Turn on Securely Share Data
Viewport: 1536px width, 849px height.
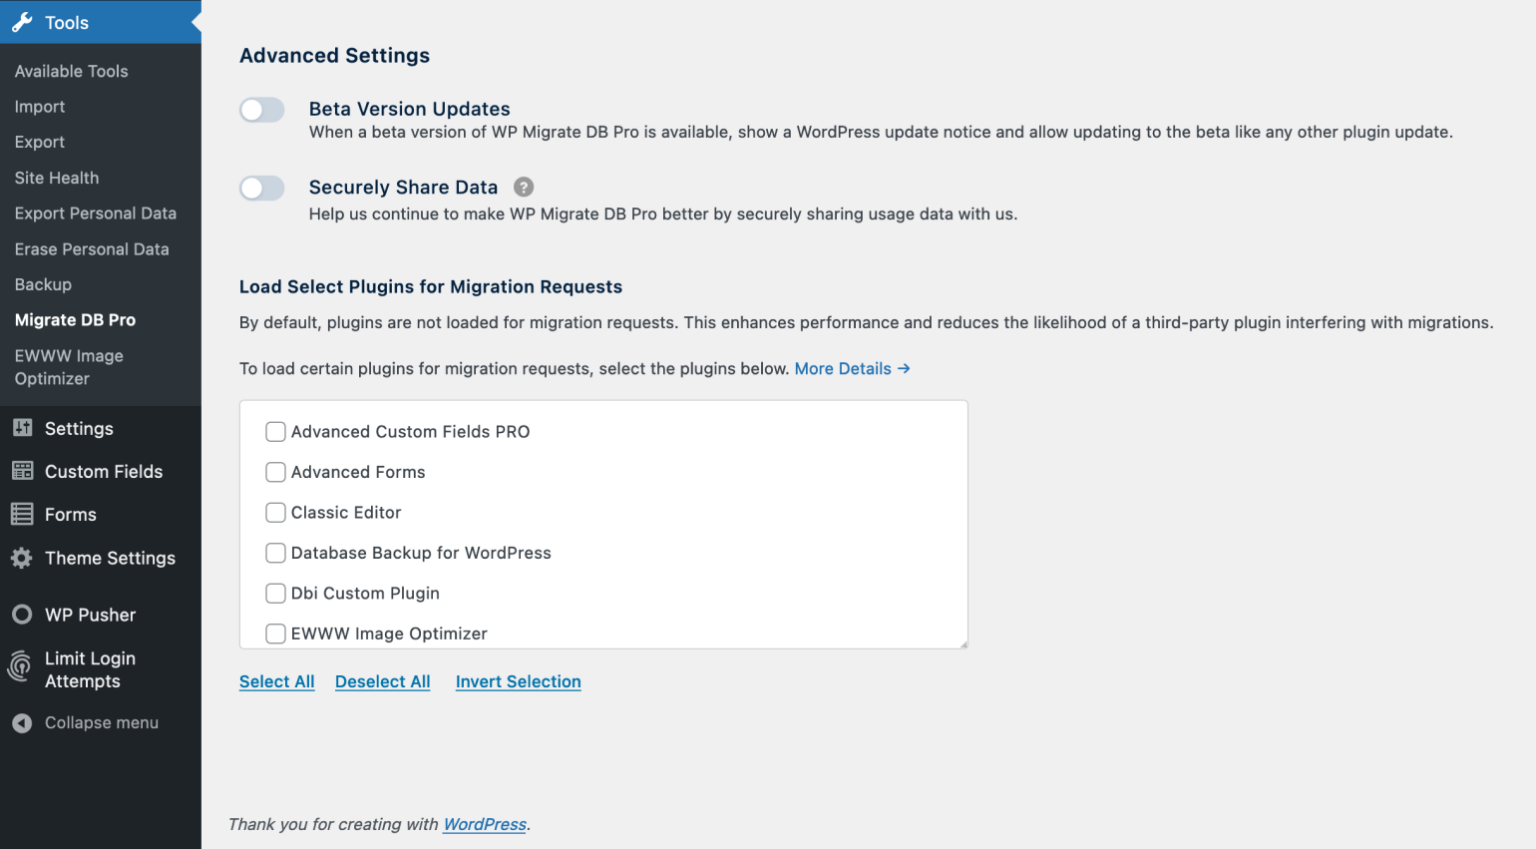[261, 188]
